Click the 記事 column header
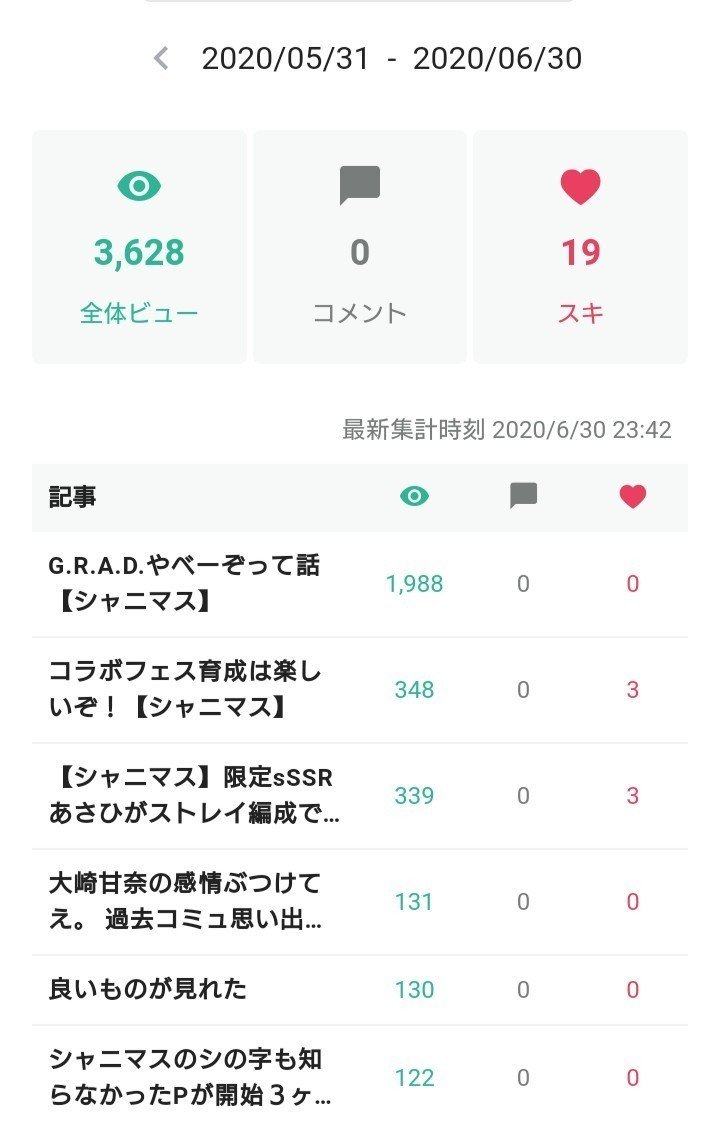Image resolution: width=720 pixels, height=1124 pixels. point(73,497)
